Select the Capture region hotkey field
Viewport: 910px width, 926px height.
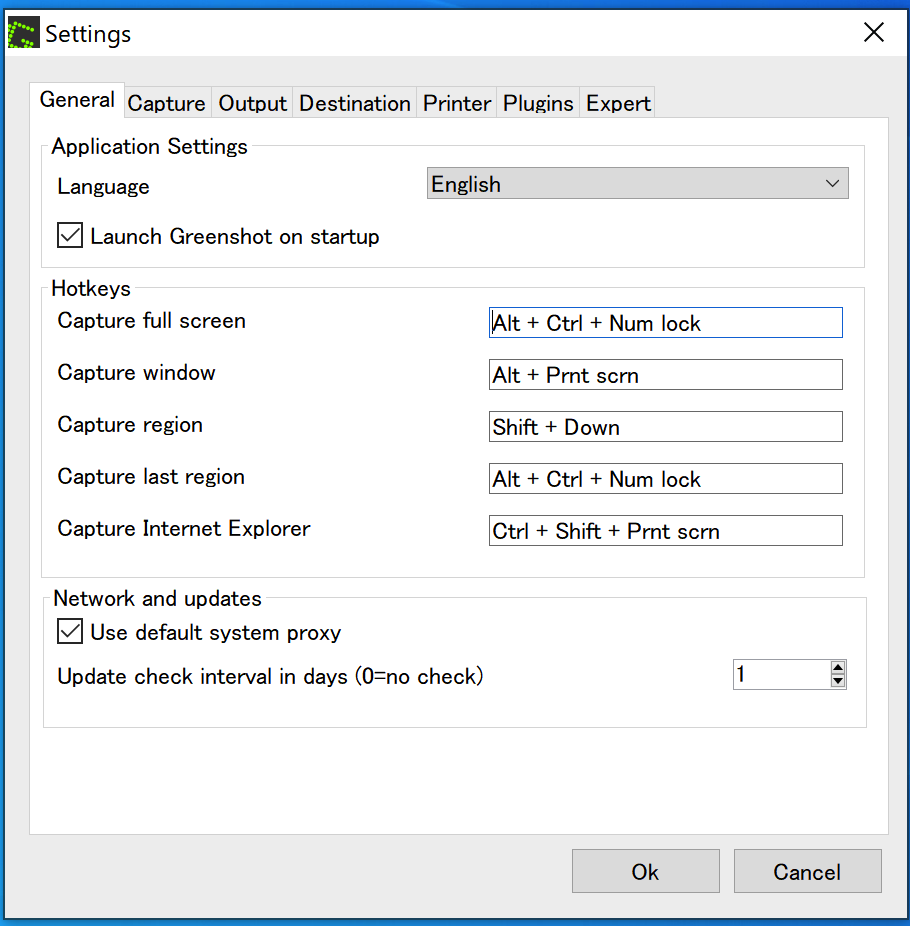point(665,427)
